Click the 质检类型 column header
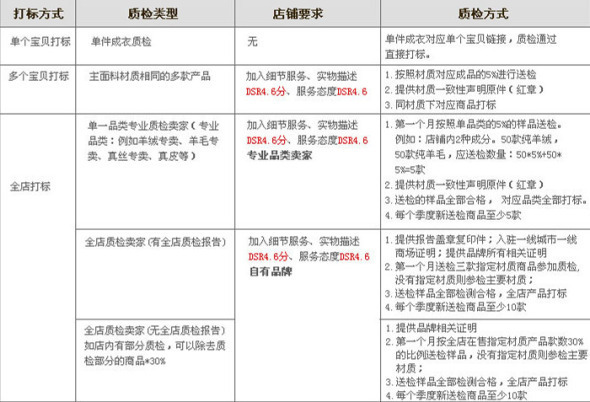The image size is (590, 402). (x=153, y=14)
